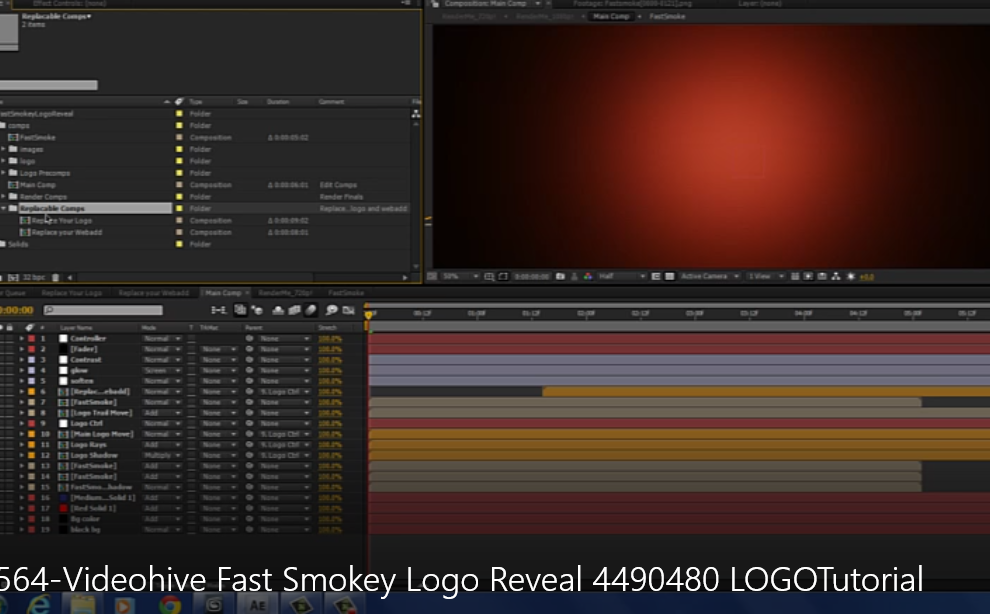Select FastSmoke in viewer breadcrumb
This screenshot has height=614, width=990.
667,16
